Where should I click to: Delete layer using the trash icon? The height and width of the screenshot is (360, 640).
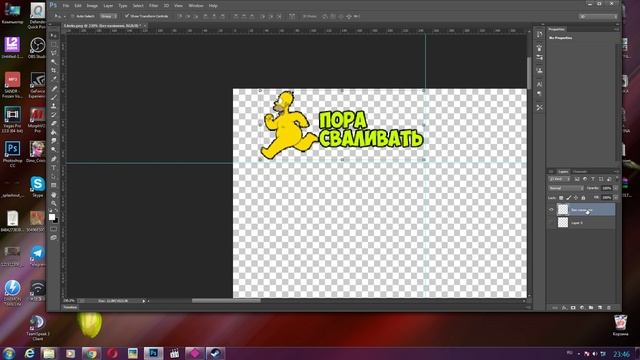point(609,308)
